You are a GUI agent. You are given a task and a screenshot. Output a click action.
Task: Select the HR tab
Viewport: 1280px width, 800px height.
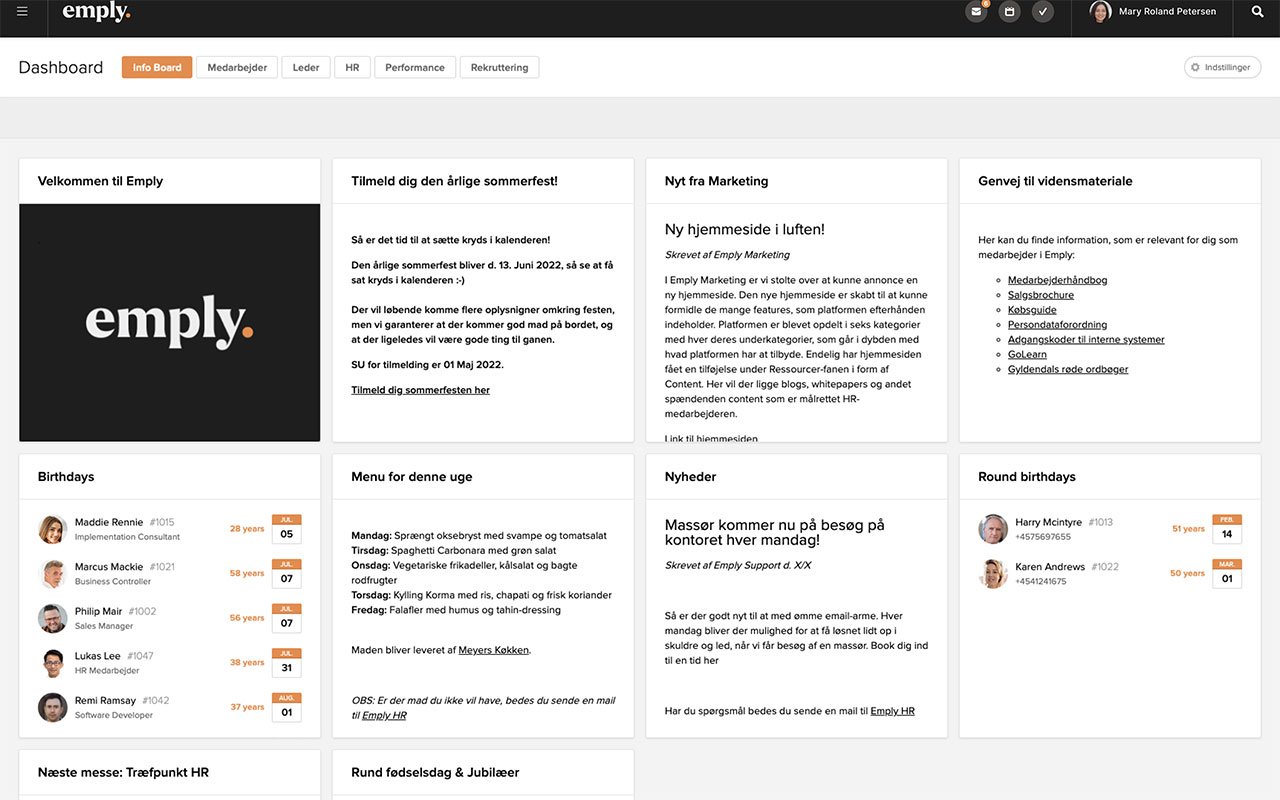click(352, 67)
